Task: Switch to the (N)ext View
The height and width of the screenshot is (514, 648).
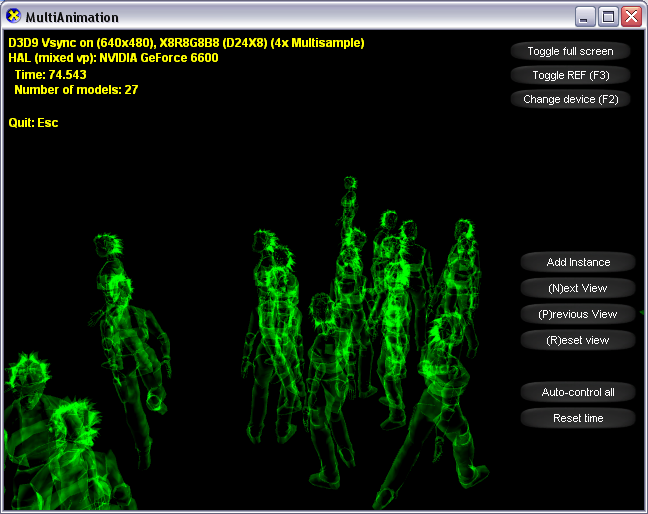Action: pyautogui.click(x=578, y=288)
